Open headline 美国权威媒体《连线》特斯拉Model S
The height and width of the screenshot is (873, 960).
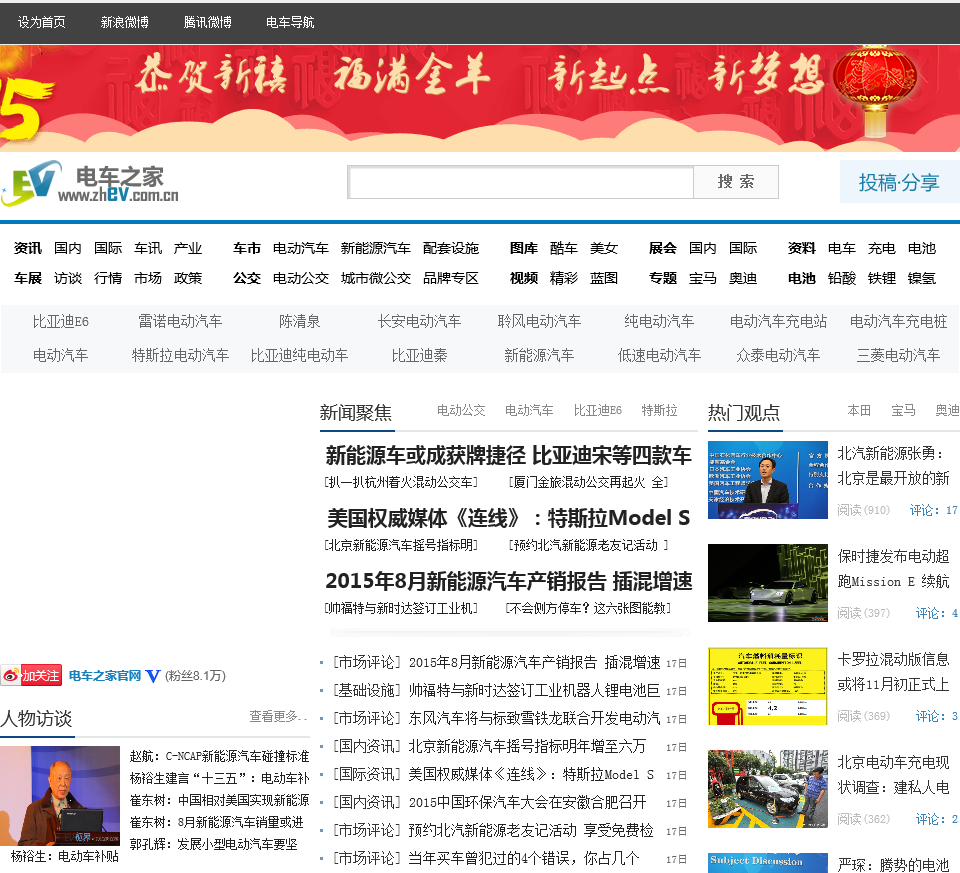[508, 518]
